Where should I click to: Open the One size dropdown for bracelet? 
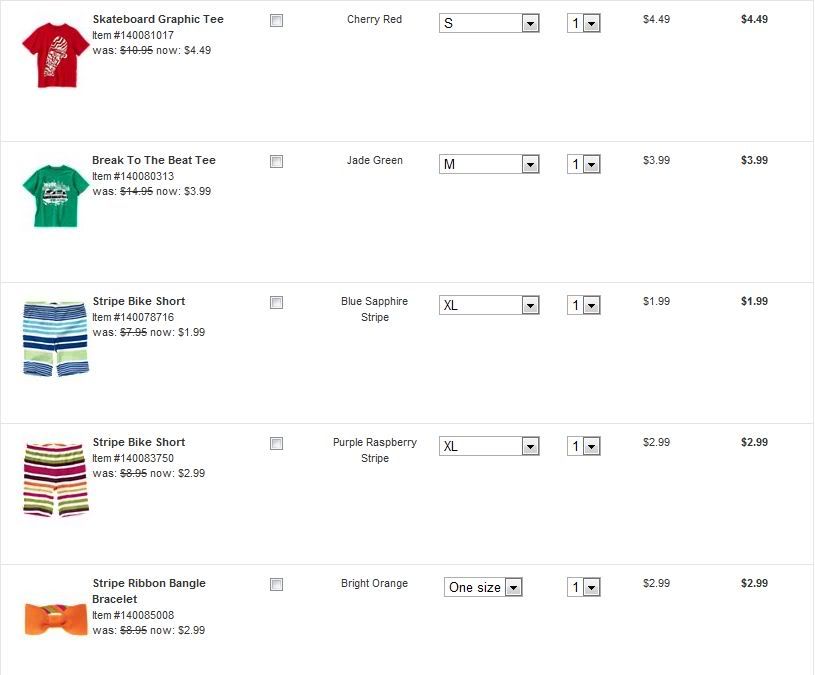tap(483, 588)
